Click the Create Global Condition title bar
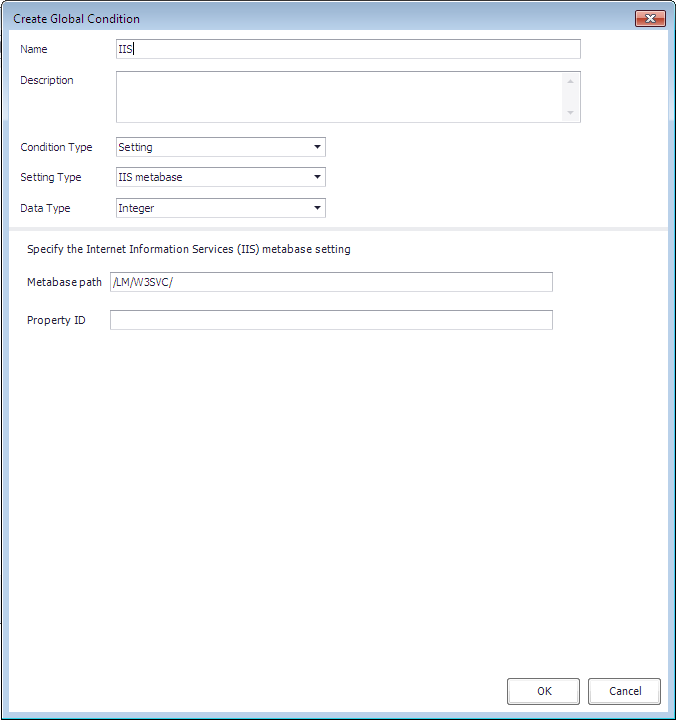The image size is (676, 720). point(300,18)
